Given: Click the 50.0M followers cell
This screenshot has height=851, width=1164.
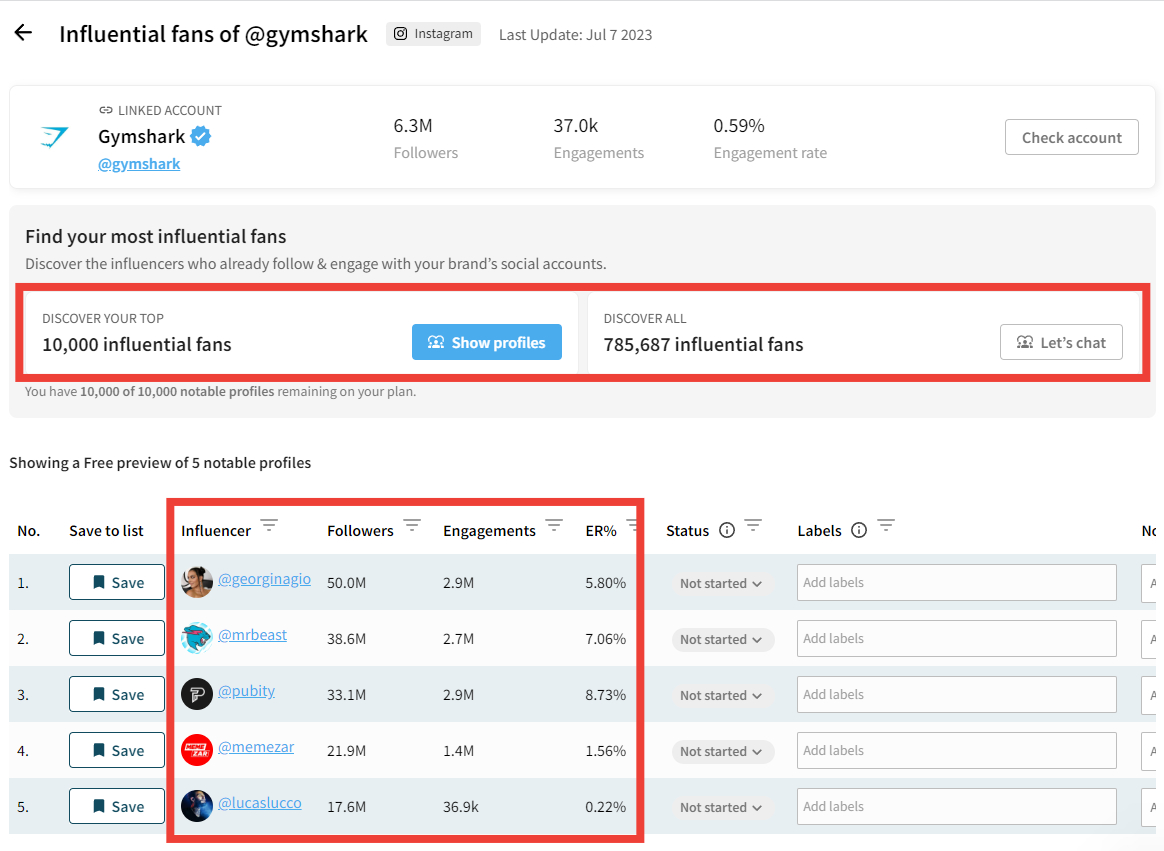Looking at the screenshot, I should point(347,583).
